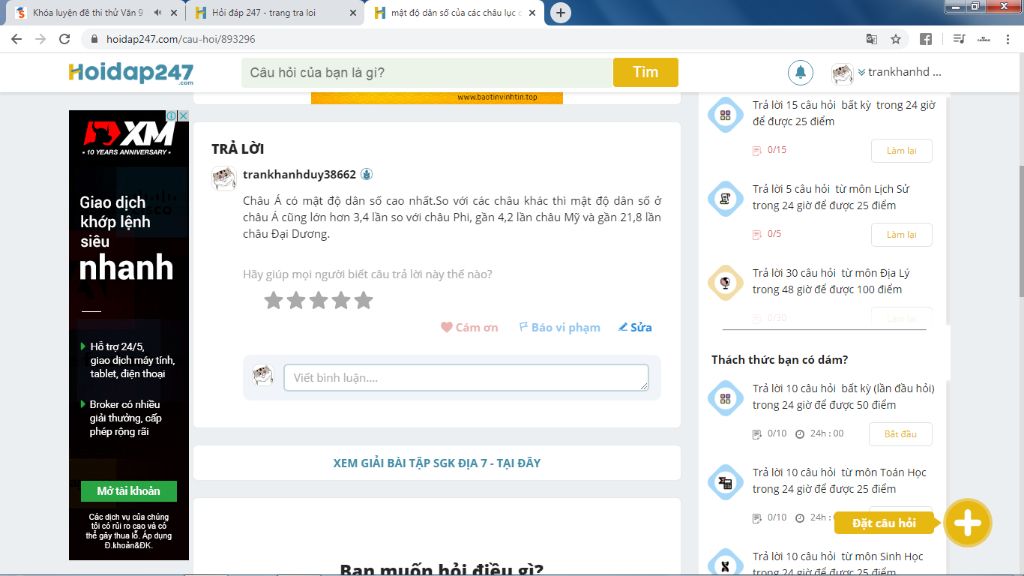
Task: Rate the answer three stars
Action: pyautogui.click(x=319, y=300)
